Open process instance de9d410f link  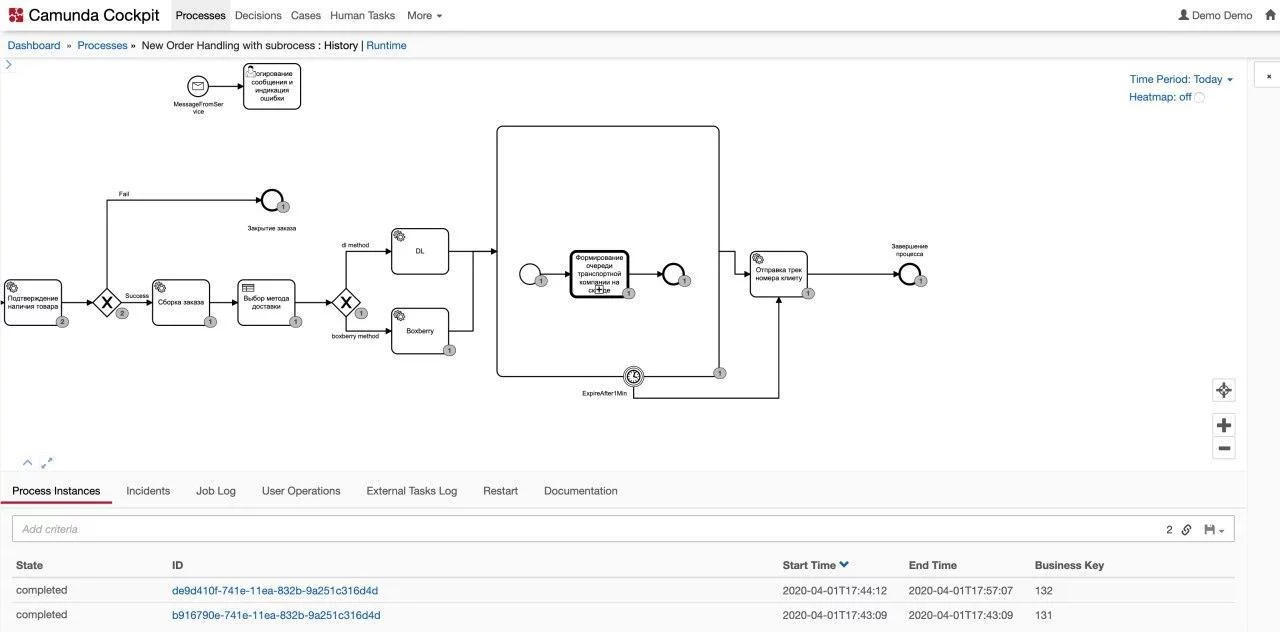[275, 591]
